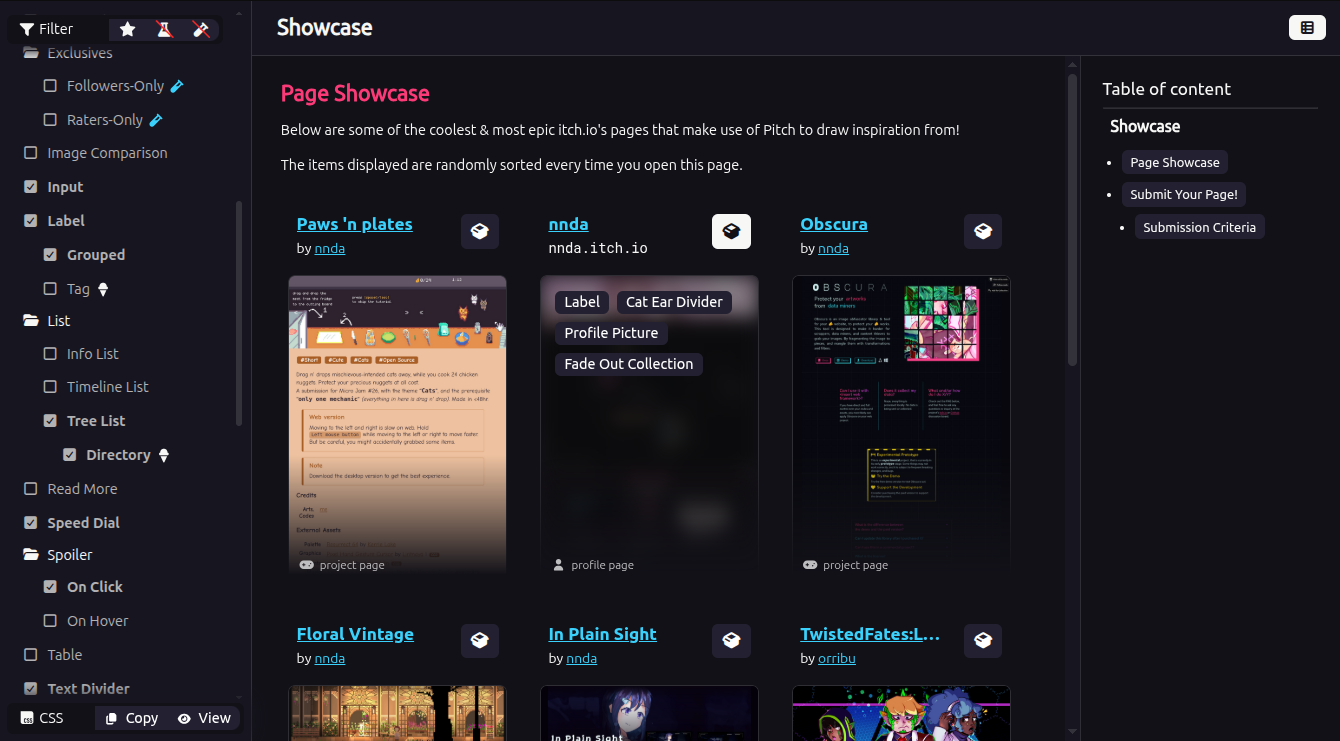Toggle the crossed-out flask filter icon
Screen dimensions: 1340x741
point(164,29)
